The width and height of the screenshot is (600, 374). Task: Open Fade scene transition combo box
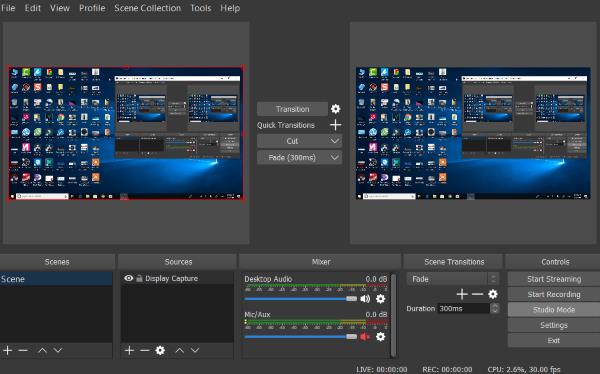pos(452,279)
